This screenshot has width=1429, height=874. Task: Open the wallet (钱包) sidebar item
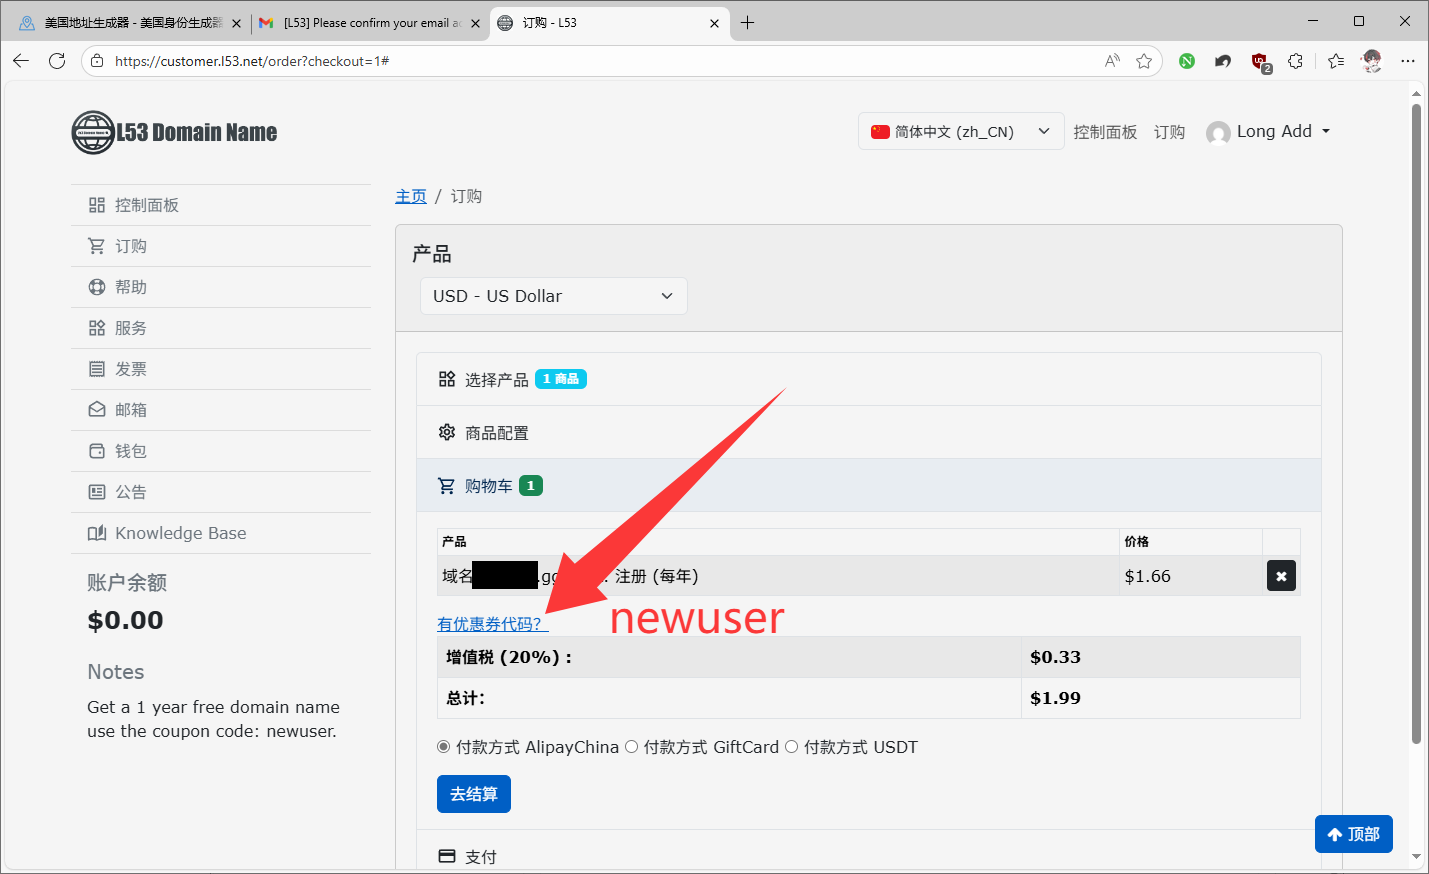(x=130, y=451)
